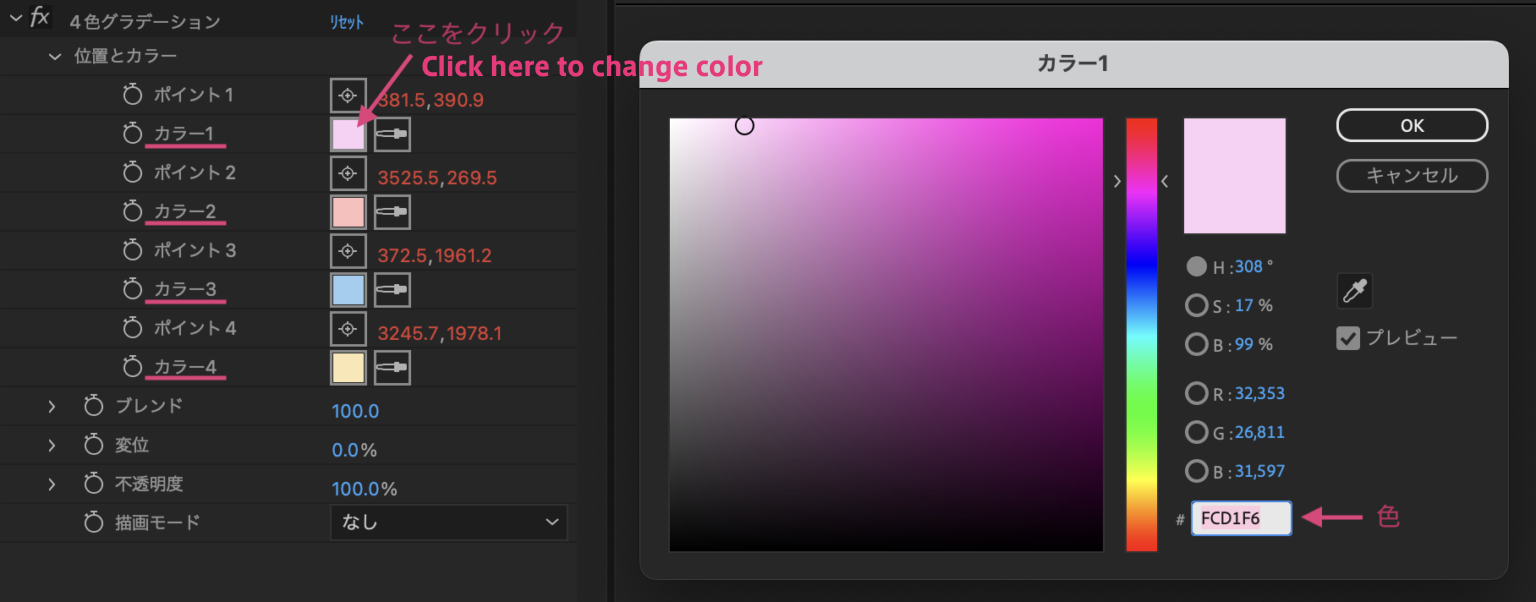Screen dimensions: 1536x602
Task: Expand the ブレンド property
Action: [52, 406]
